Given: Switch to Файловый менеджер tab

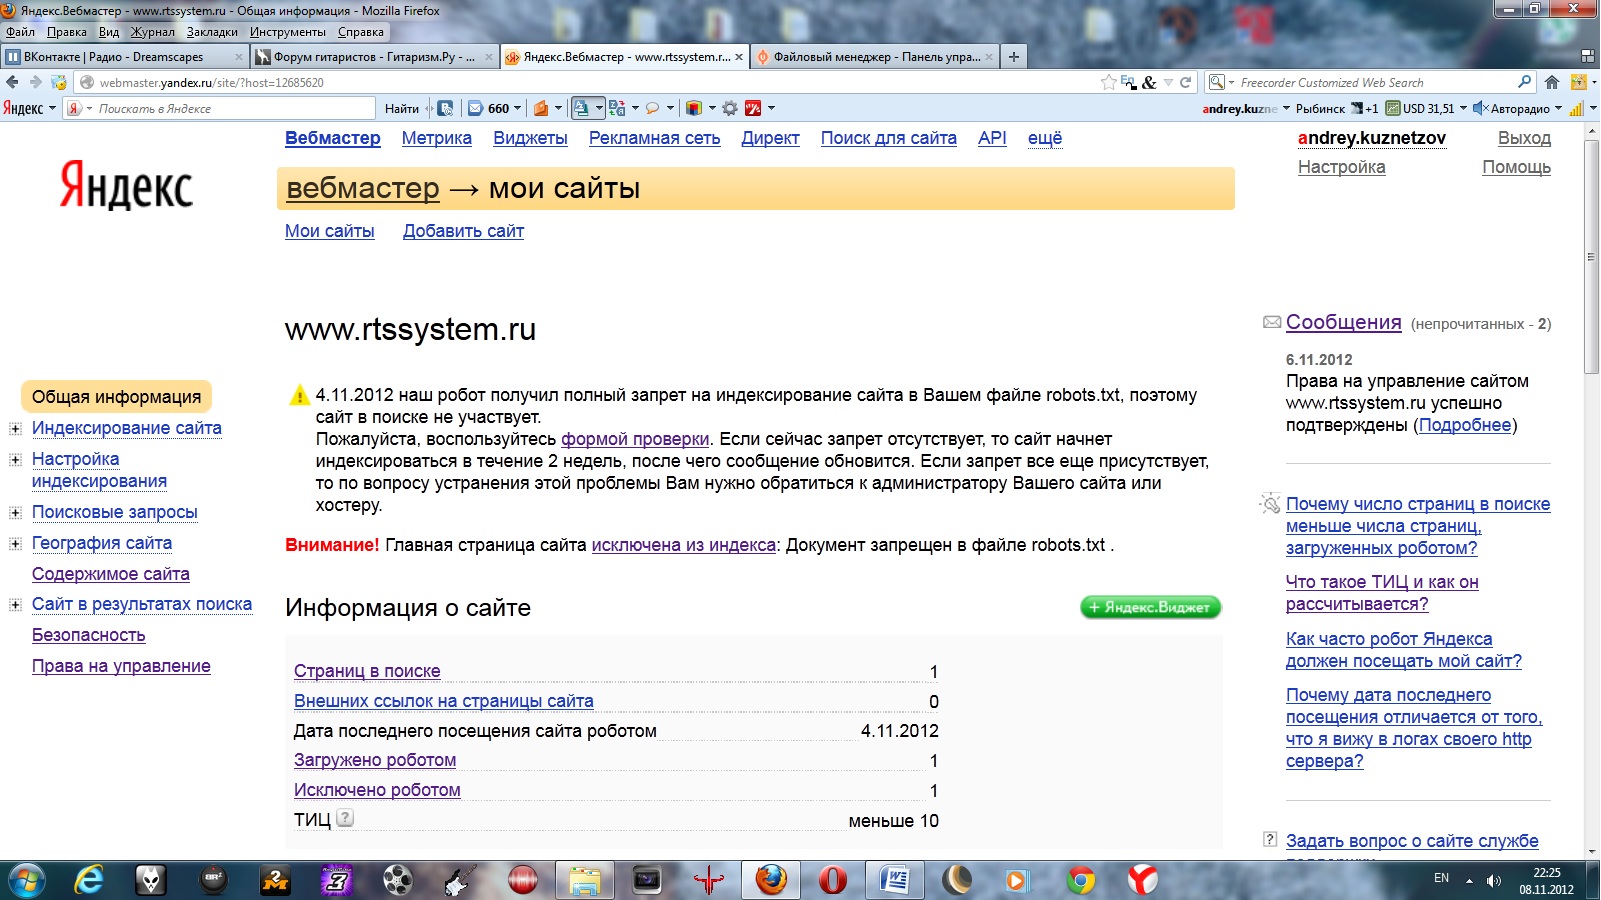Looking at the screenshot, I should (x=874, y=57).
